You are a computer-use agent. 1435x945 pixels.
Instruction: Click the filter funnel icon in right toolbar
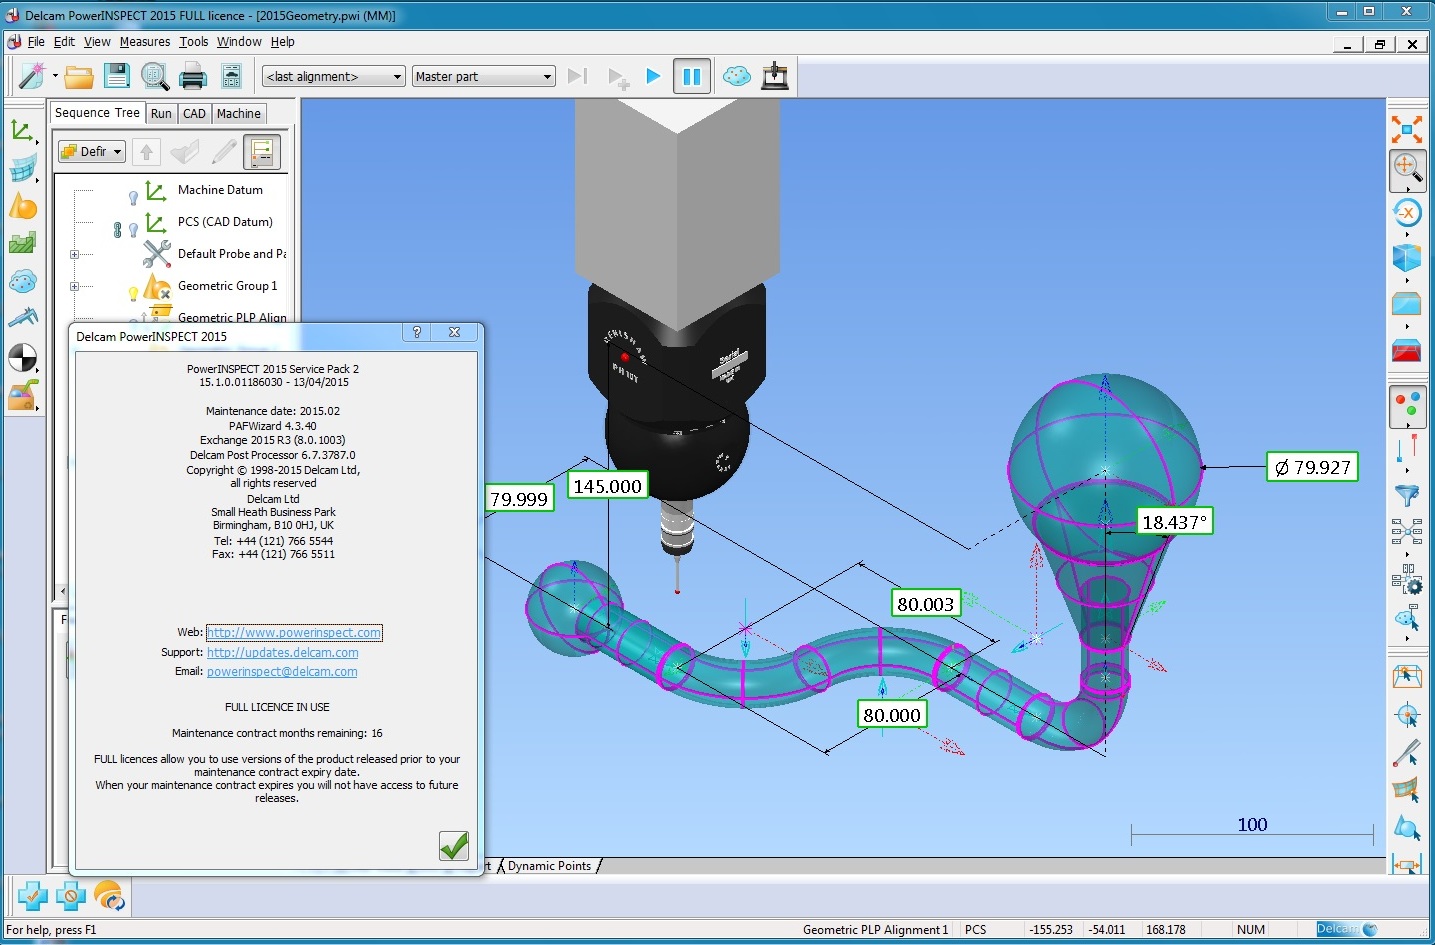(x=1407, y=495)
